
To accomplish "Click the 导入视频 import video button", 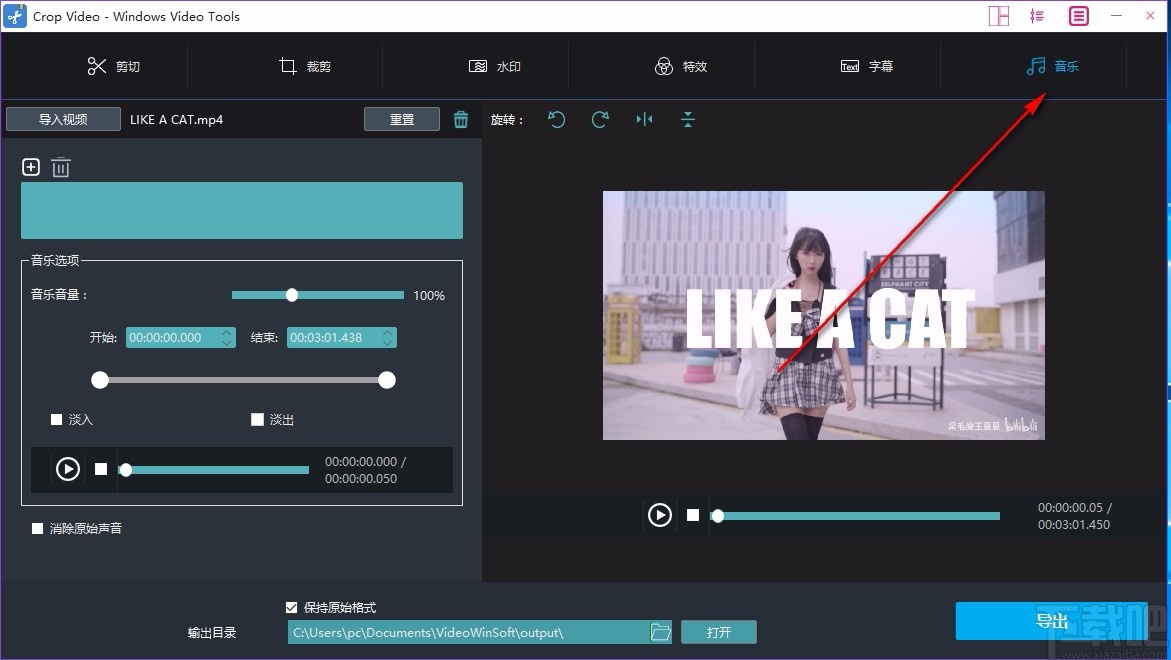I will [x=62, y=118].
